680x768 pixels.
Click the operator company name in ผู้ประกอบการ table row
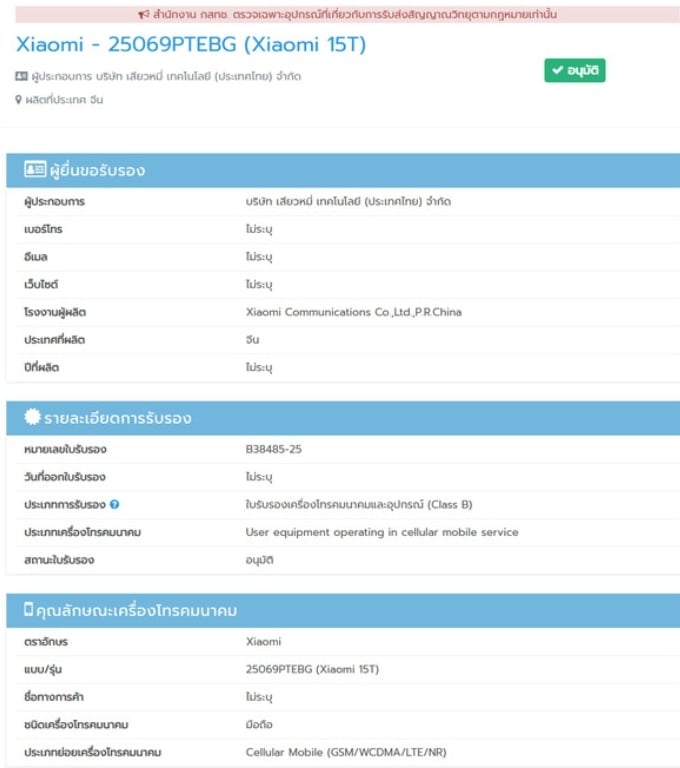point(348,201)
